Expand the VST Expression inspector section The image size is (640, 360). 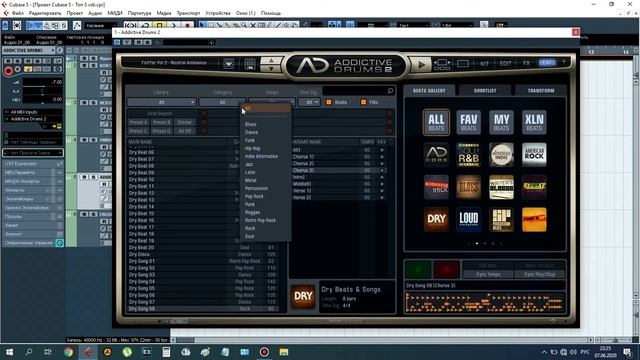[x=33, y=164]
